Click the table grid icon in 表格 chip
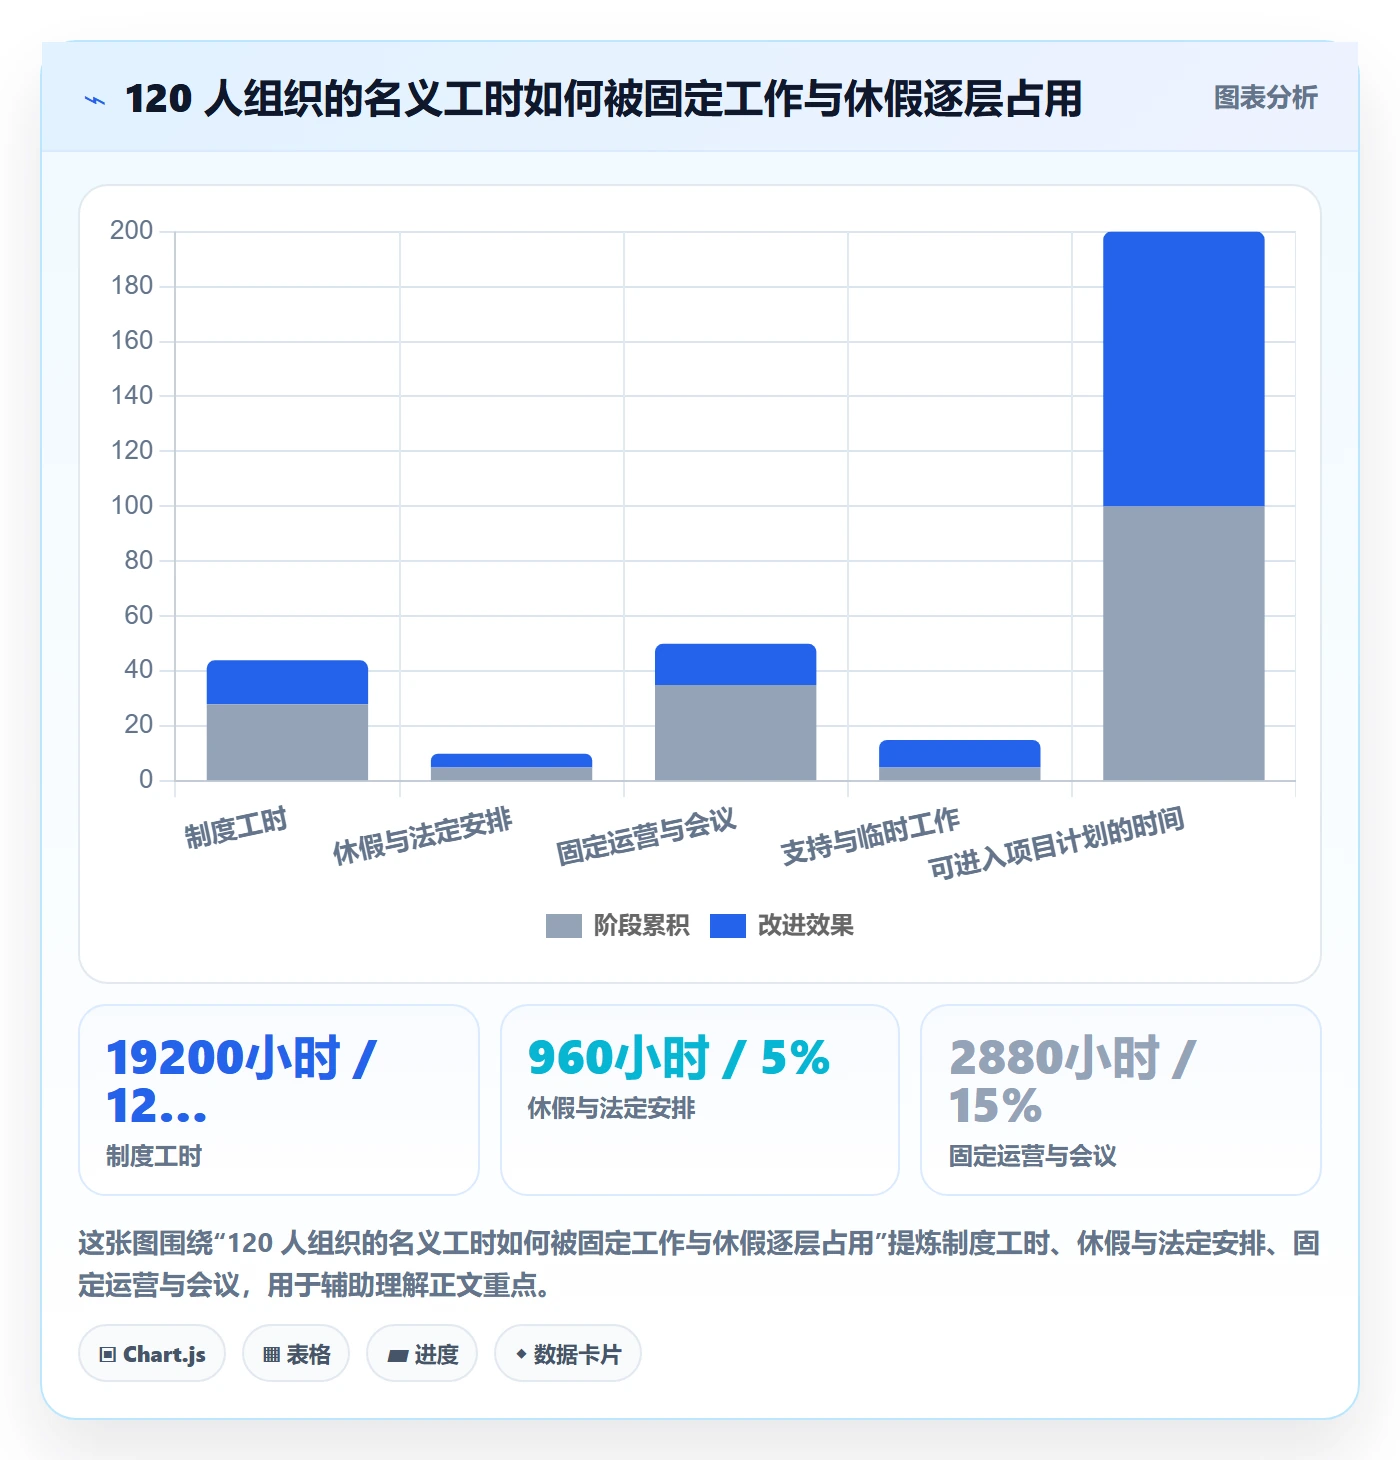The image size is (1400, 1460). click(x=271, y=1355)
